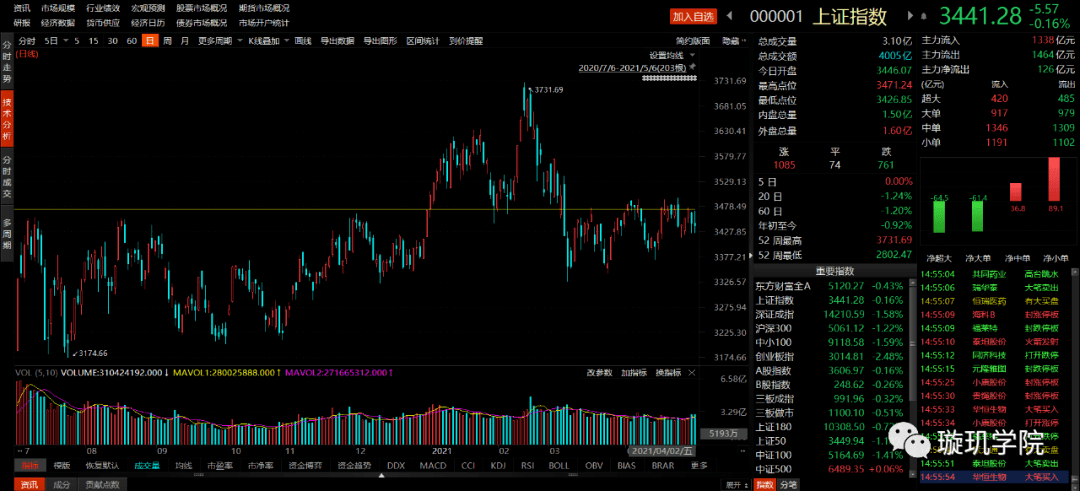Close the VOL indicator panel

(x=692, y=373)
